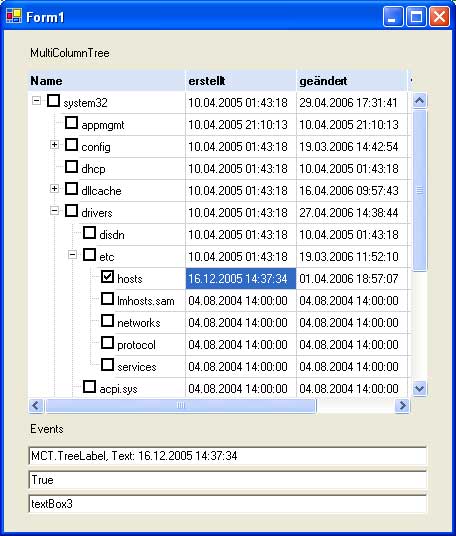This screenshot has width=456, height=536.
Task: Close the Form1 window
Action: pyautogui.click(x=439, y=16)
